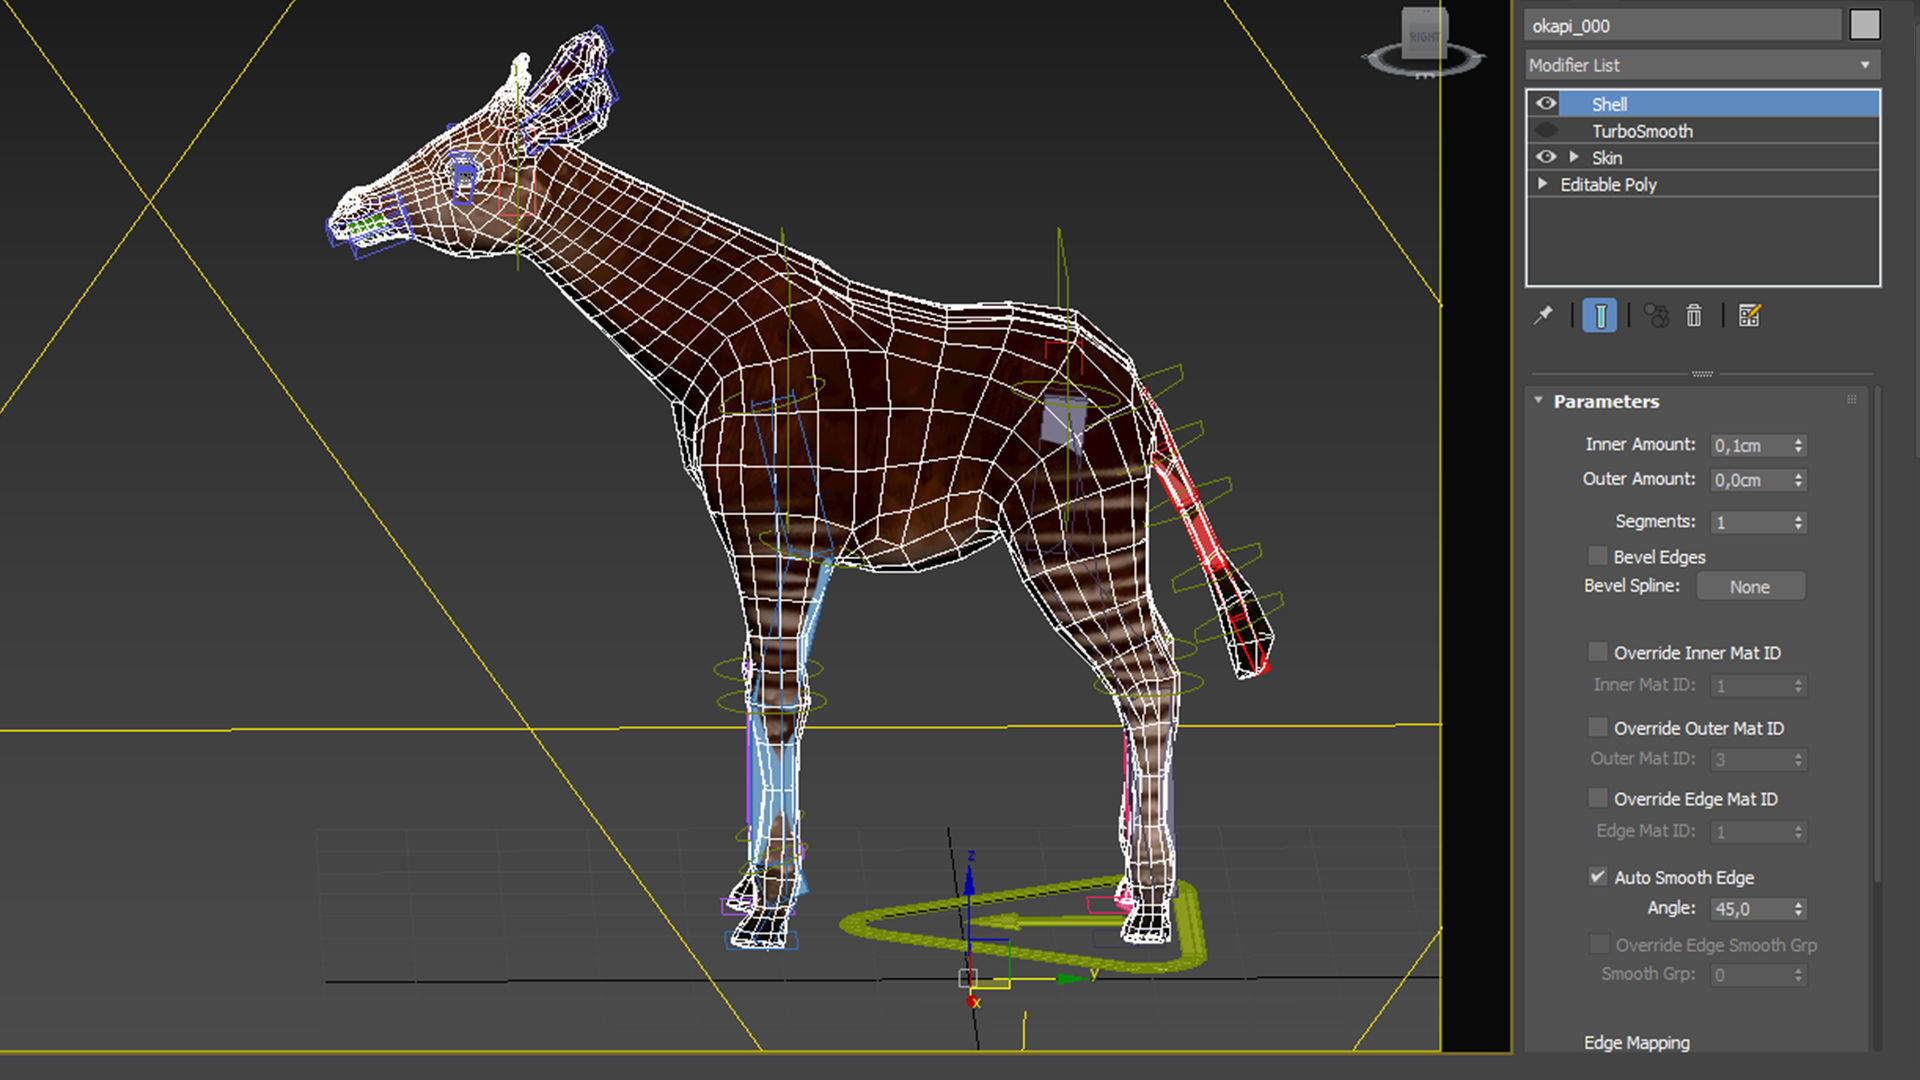Collapse the Parameters rollout
Screen dimensions: 1920x1080
click(x=1539, y=400)
